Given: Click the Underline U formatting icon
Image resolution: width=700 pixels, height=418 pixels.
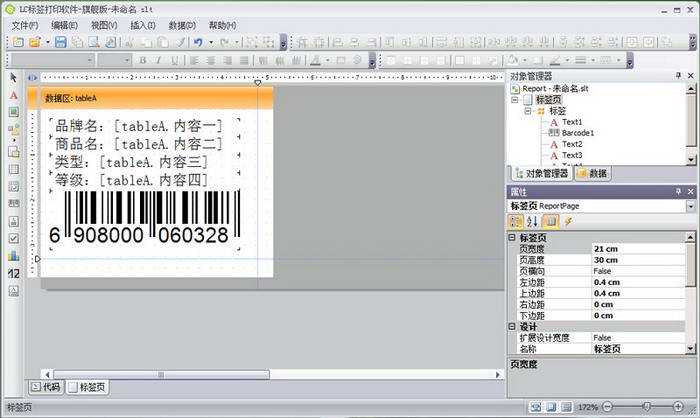Looking at the screenshot, I should (x=175, y=60).
